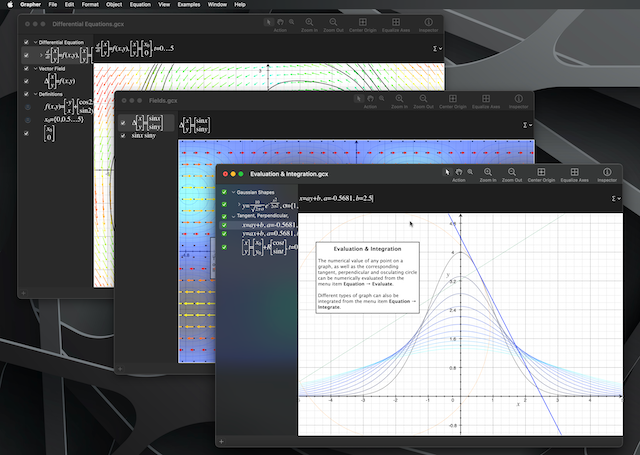Uncheck the Tangent, Perpendicular group checkbox
640x455 pixels.
(224, 216)
